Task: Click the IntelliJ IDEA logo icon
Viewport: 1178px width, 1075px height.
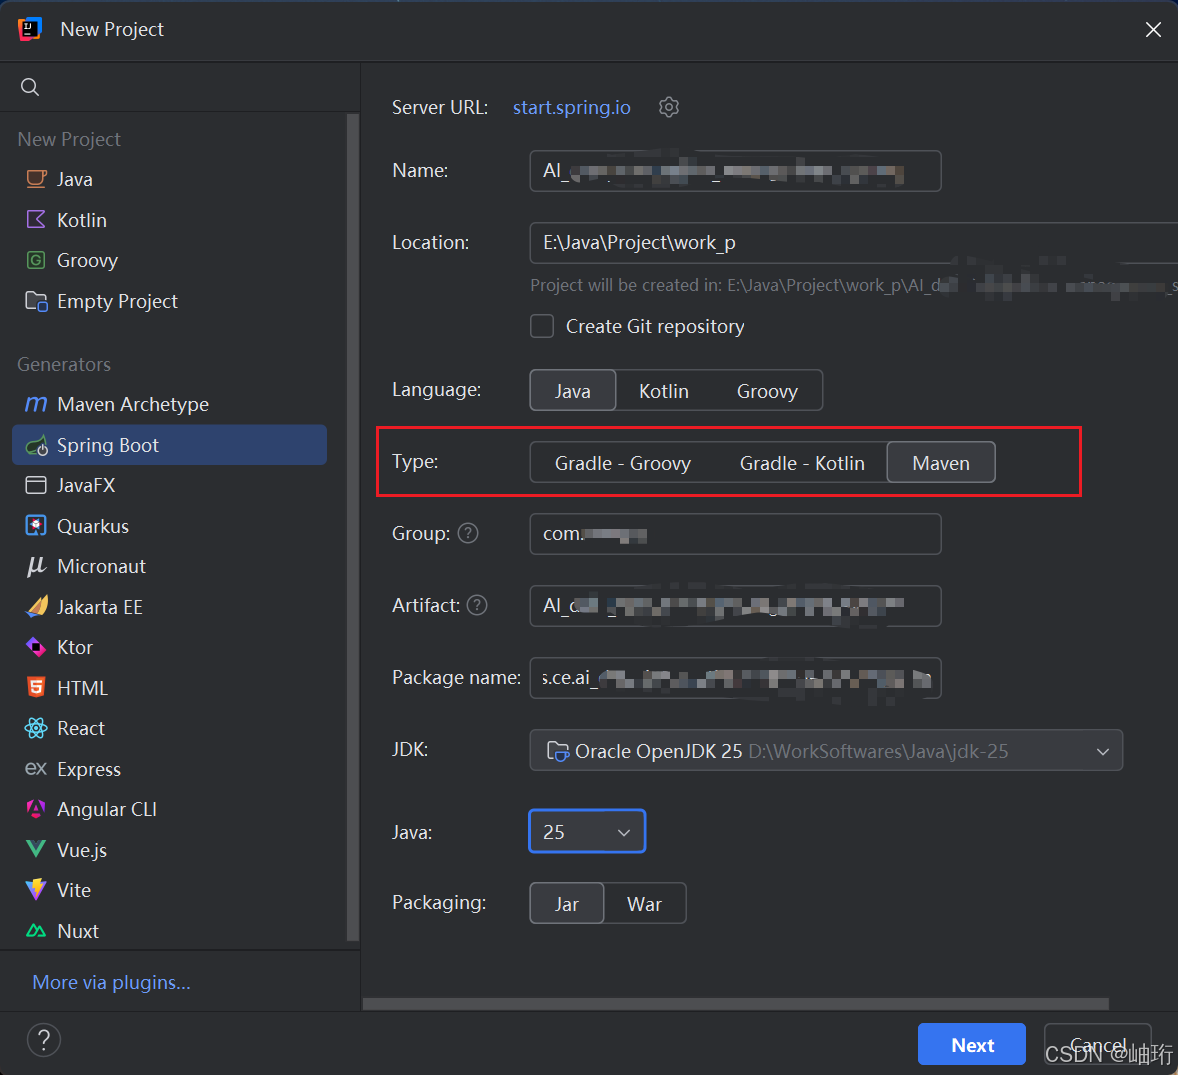Action: coord(29,29)
